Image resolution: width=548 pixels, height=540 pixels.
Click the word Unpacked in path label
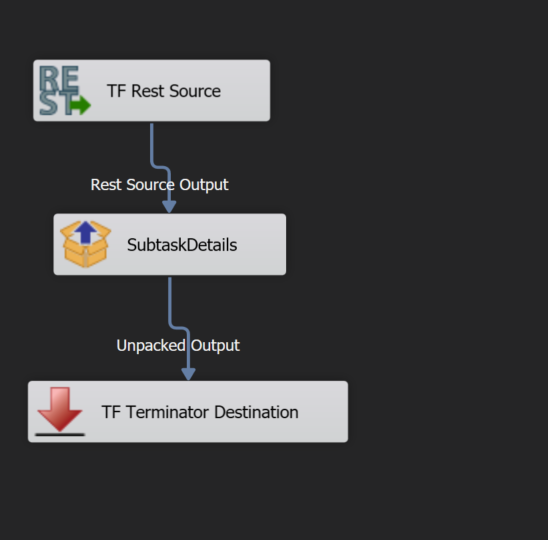(151, 346)
